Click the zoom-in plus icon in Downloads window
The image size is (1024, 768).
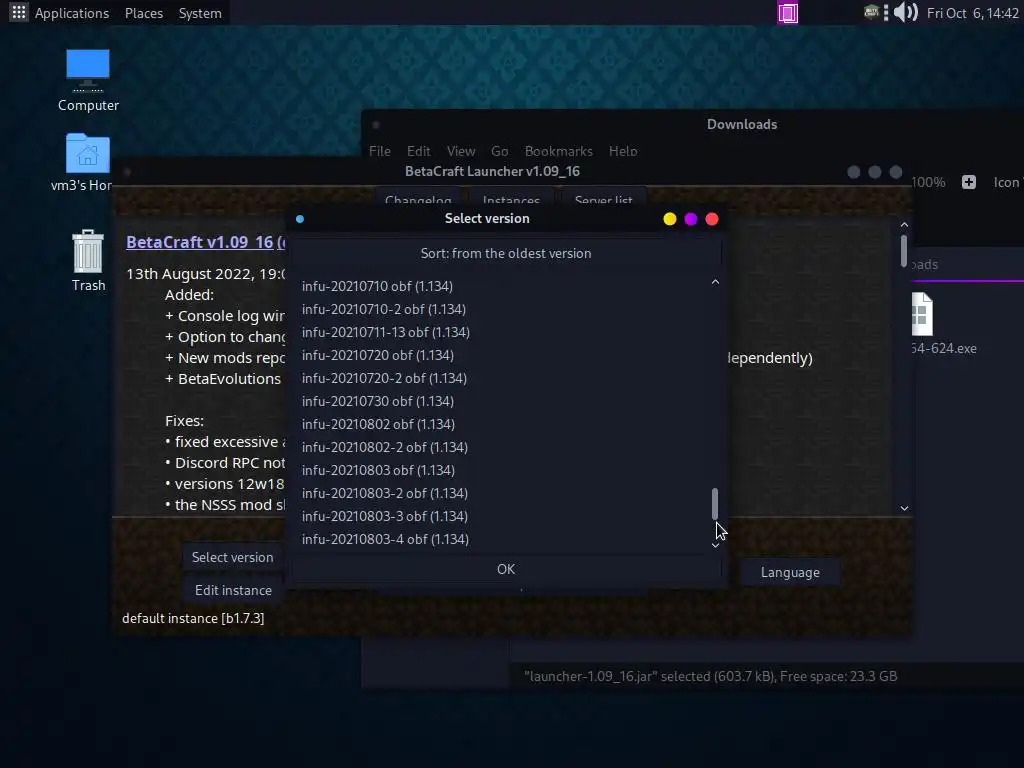pyautogui.click(x=968, y=182)
